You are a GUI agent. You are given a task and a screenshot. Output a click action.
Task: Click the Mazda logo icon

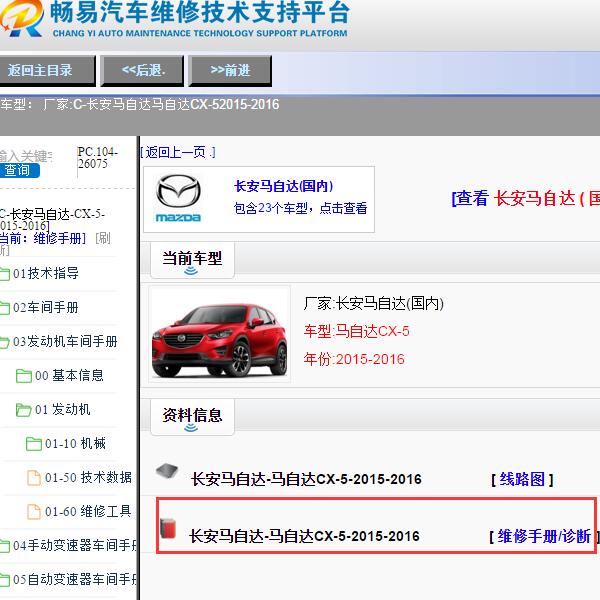click(178, 198)
